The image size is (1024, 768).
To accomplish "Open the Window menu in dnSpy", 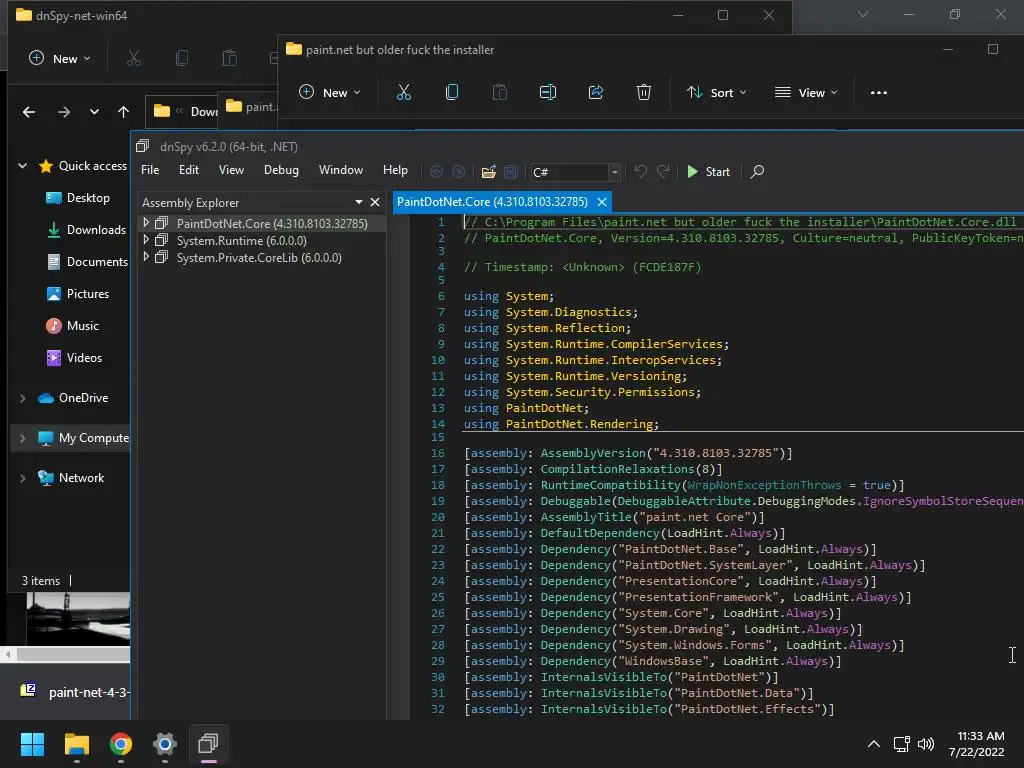I will (x=340, y=170).
